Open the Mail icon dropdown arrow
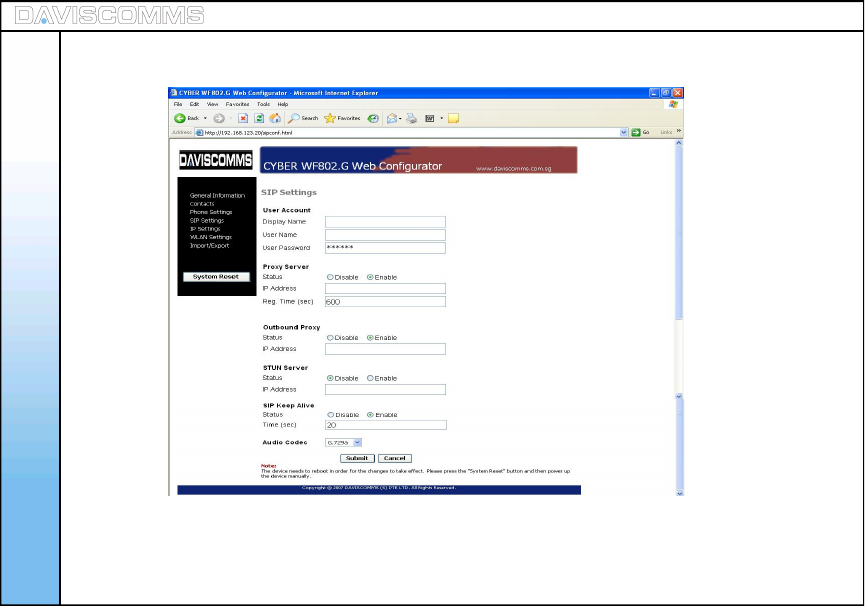Image resolution: width=865 pixels, height=606 pixels. tap(400, 119)
